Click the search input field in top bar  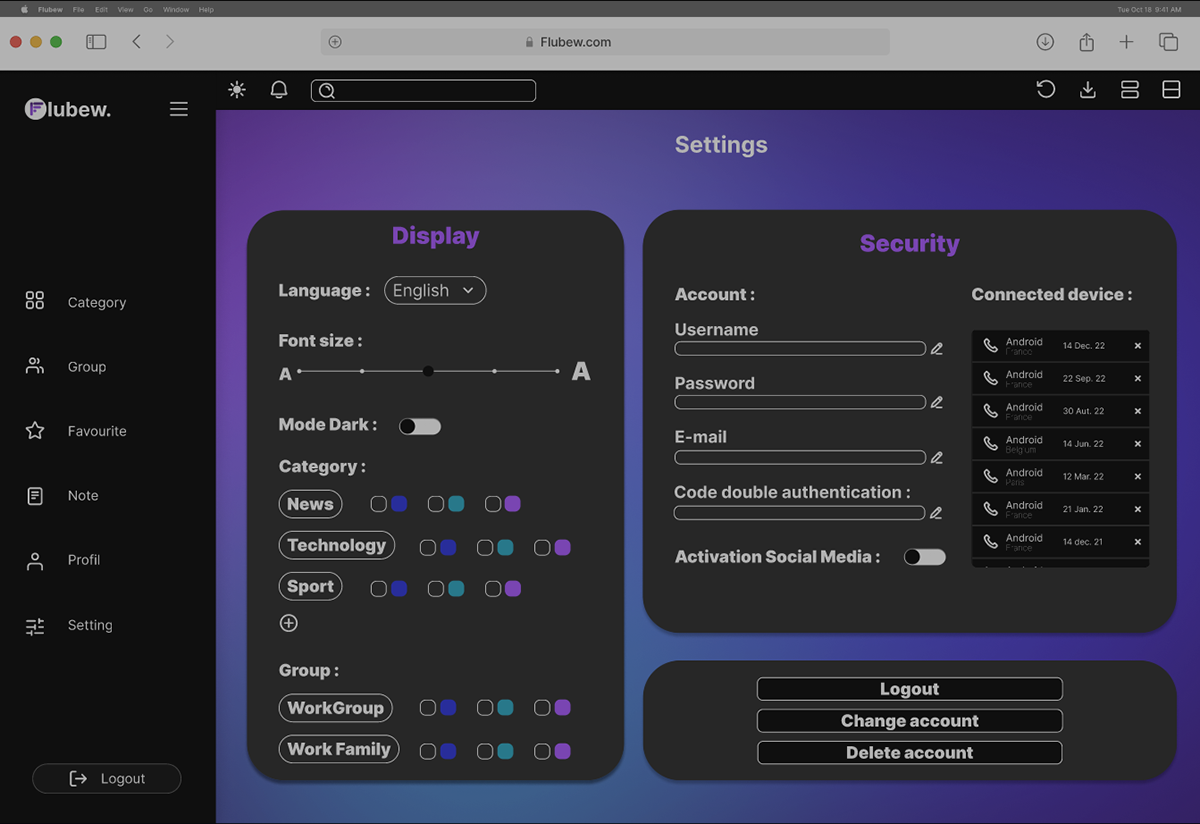pos(423,91)
